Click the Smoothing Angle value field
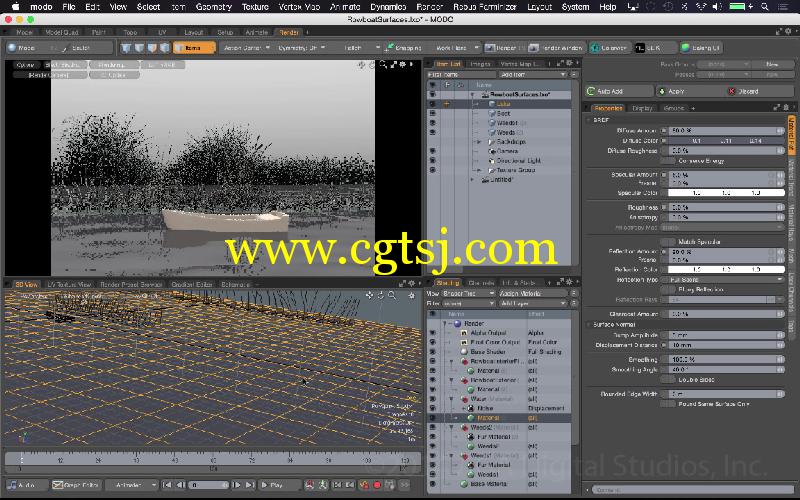This screenshot has height=500, width=800. point(726,369)
